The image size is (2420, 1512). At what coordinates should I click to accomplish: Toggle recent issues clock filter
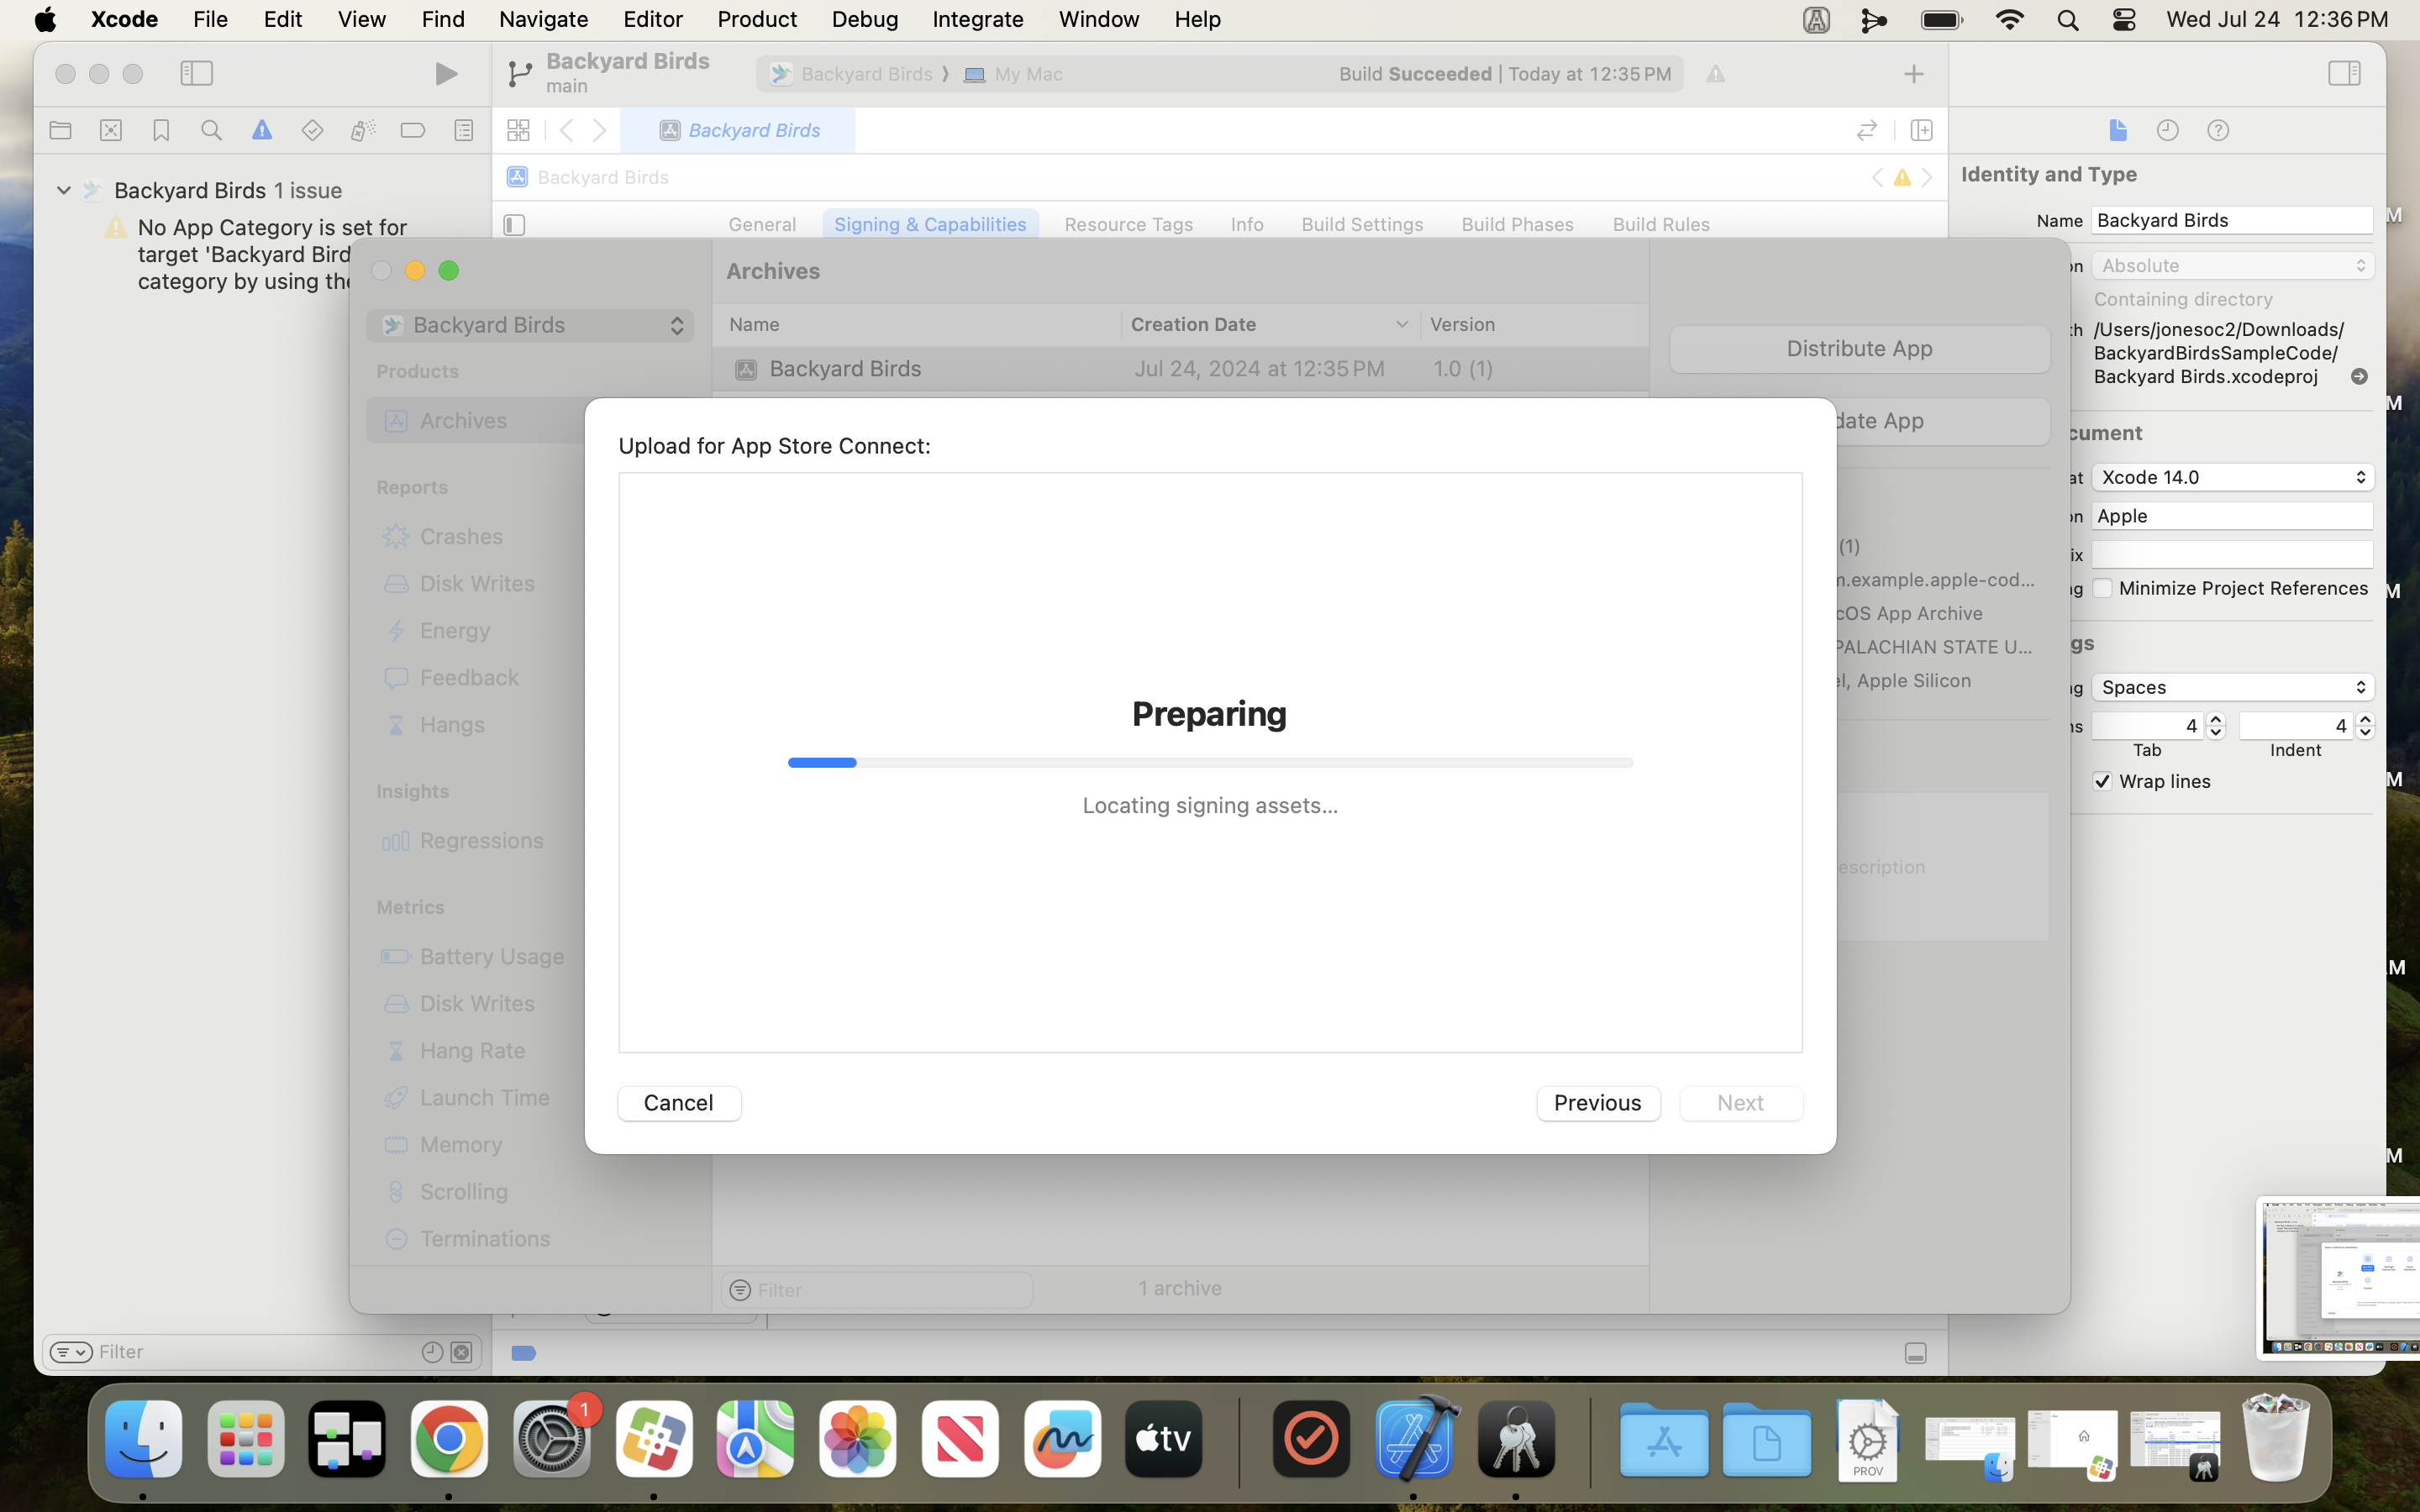[x=432, y=1352]
